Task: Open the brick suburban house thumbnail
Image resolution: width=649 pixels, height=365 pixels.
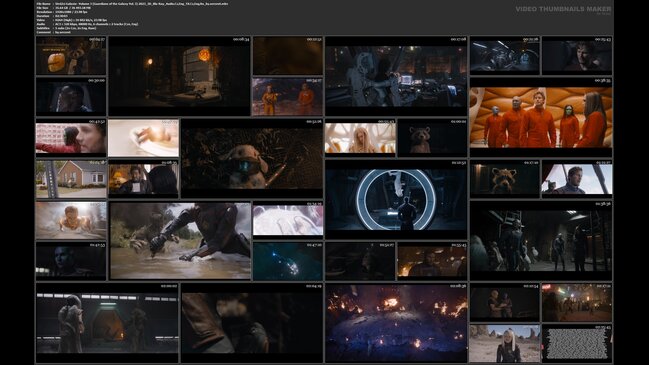Action: [71, 179]
